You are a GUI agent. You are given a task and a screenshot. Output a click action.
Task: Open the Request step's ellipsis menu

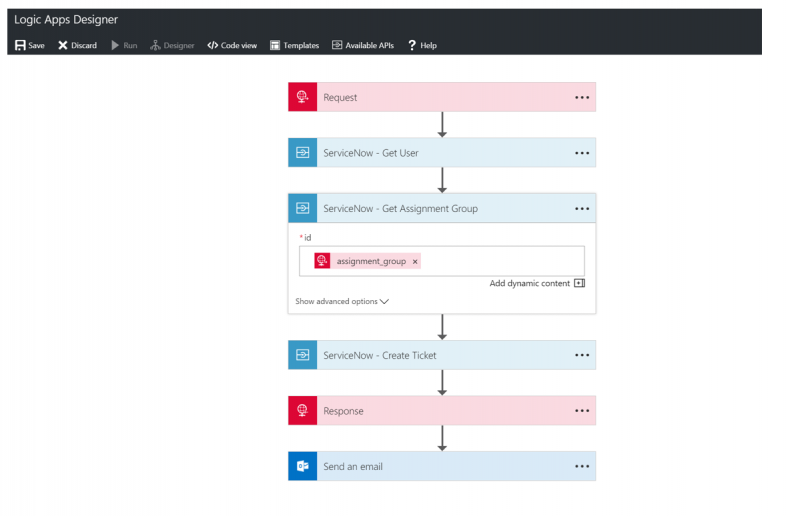(x=582, y=97)
